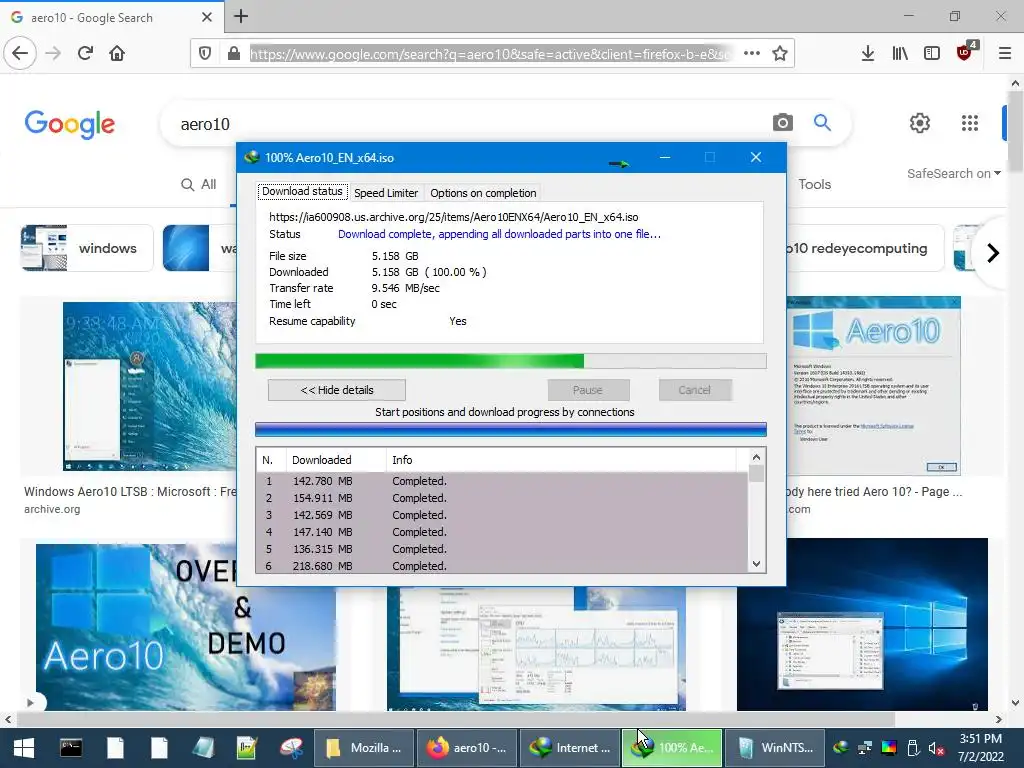Show more image filter chips with the right chevron

click(993, 253)
